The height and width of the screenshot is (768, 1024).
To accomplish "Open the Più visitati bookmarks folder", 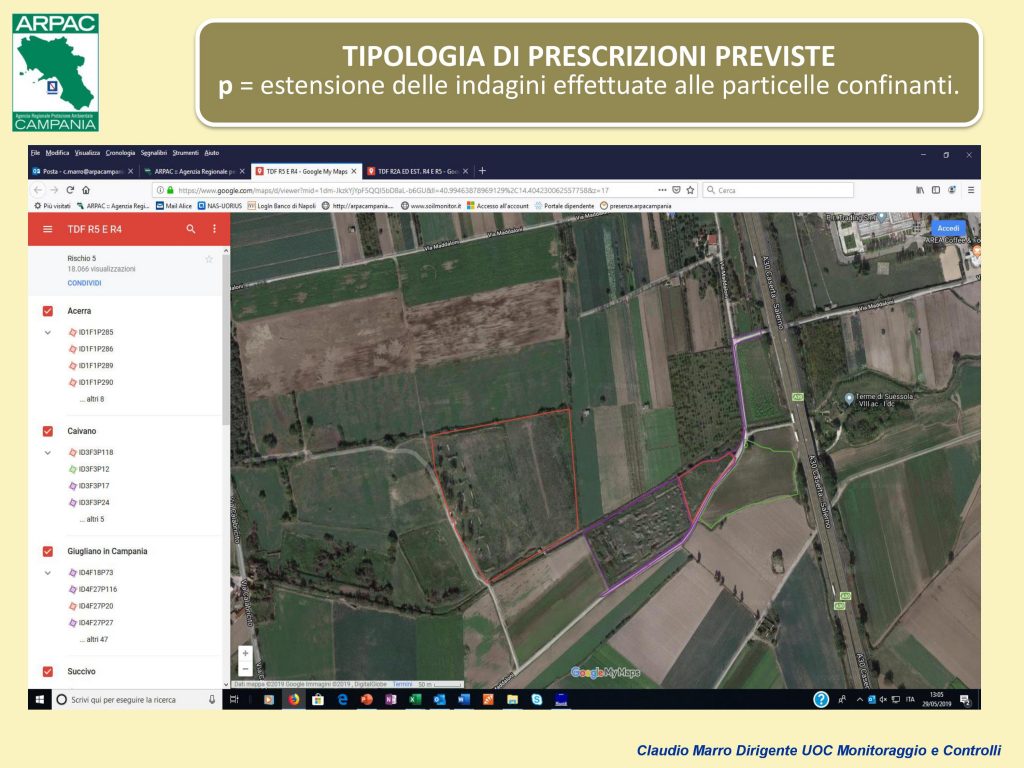I will (x=52, y=206).
